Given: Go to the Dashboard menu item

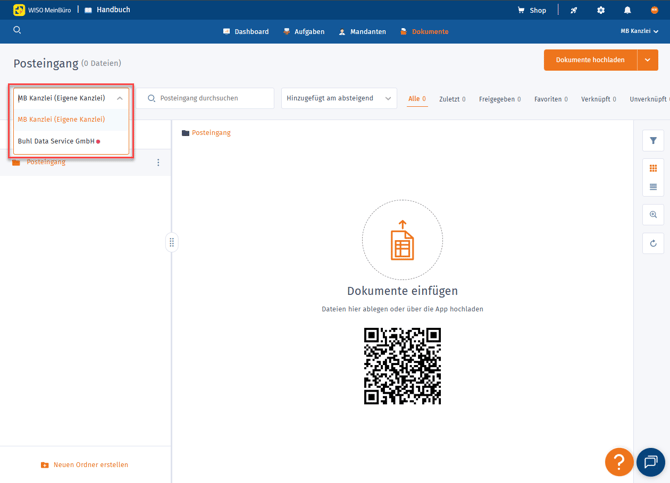Looking at the screenshot, I should click(x=246, y=32).
